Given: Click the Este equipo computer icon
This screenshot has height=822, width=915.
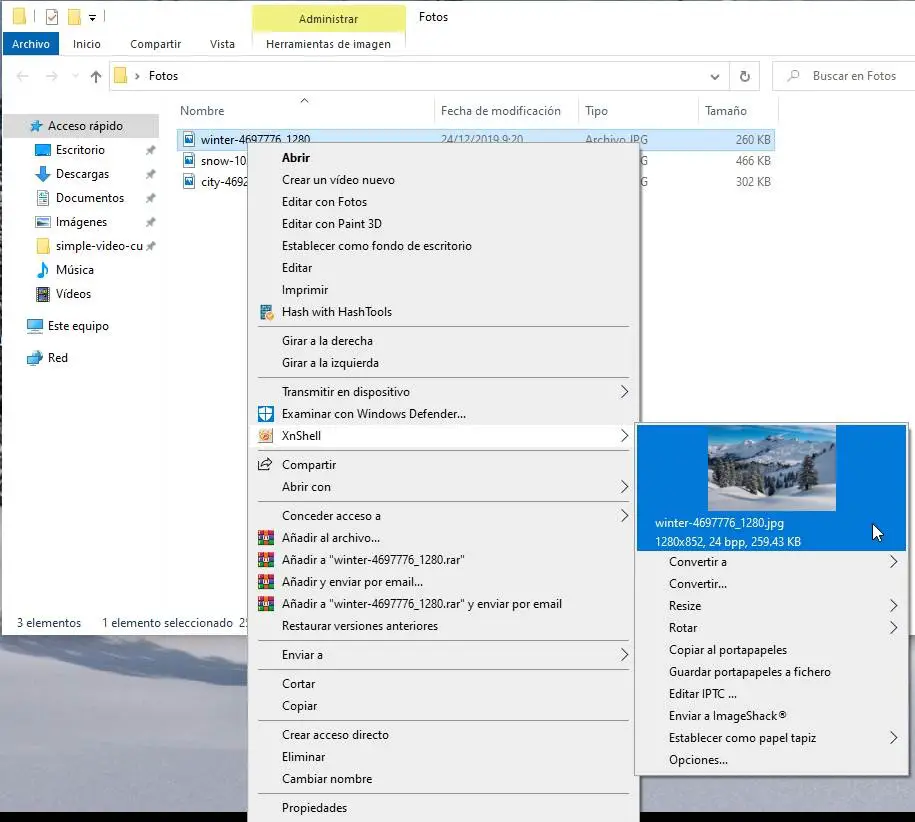Looking at the screenshot, I should click(x=35, y=326).
